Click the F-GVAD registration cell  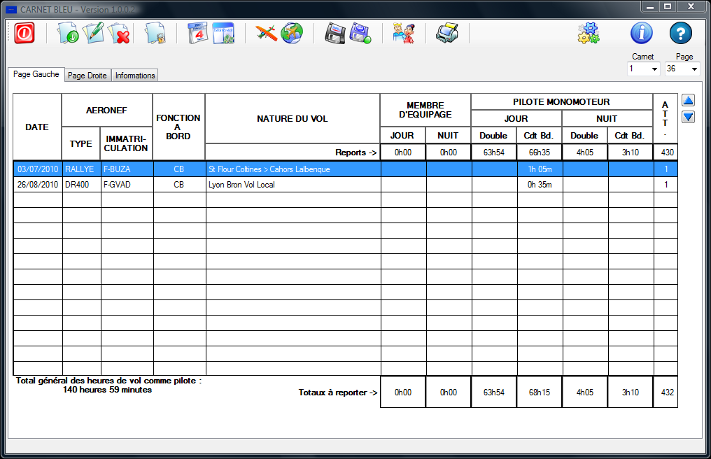click(x=127, y=185)
